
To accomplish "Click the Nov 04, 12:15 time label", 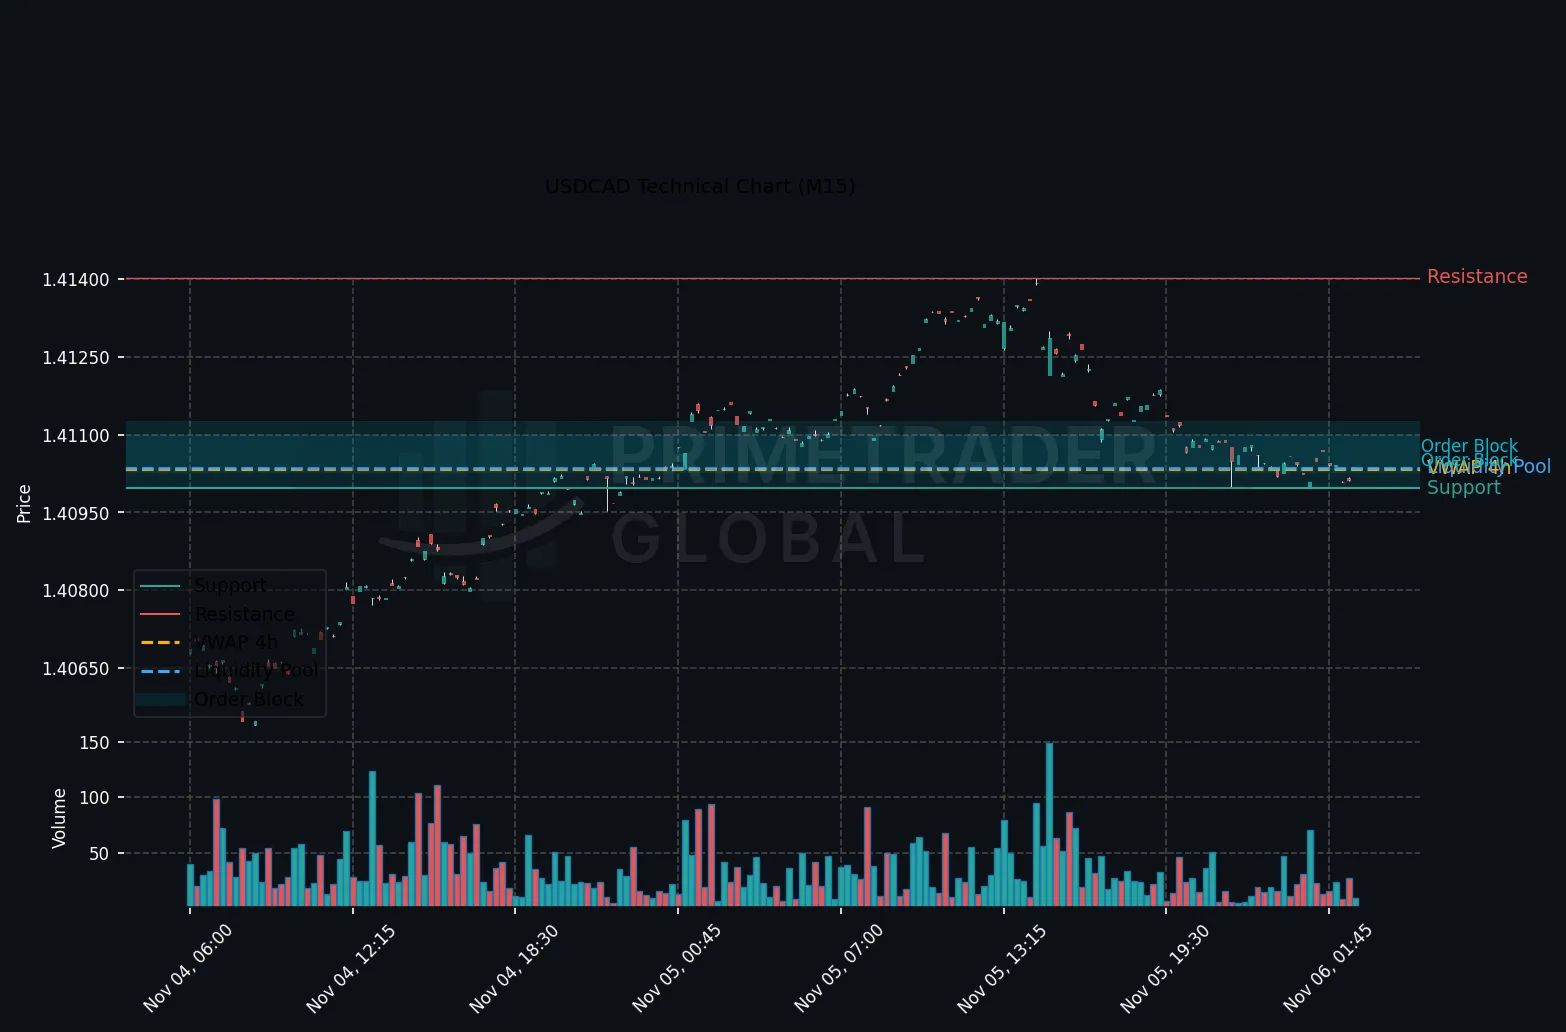I will pyautogui.click(x=350, y=968).
